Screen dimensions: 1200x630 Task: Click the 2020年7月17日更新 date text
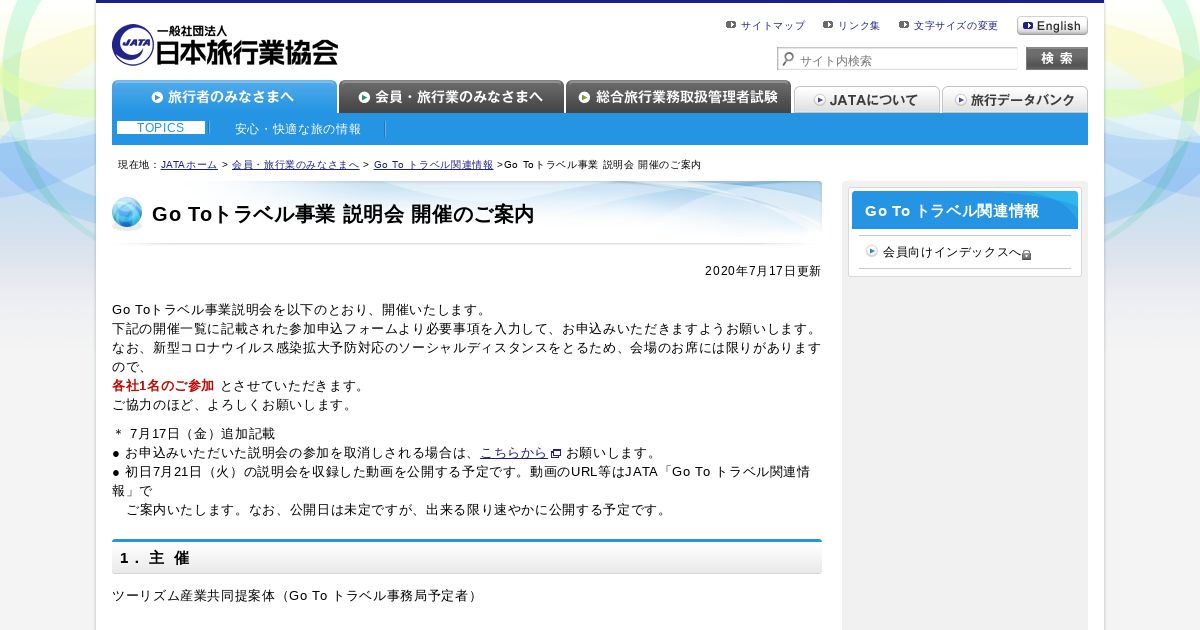763,271
